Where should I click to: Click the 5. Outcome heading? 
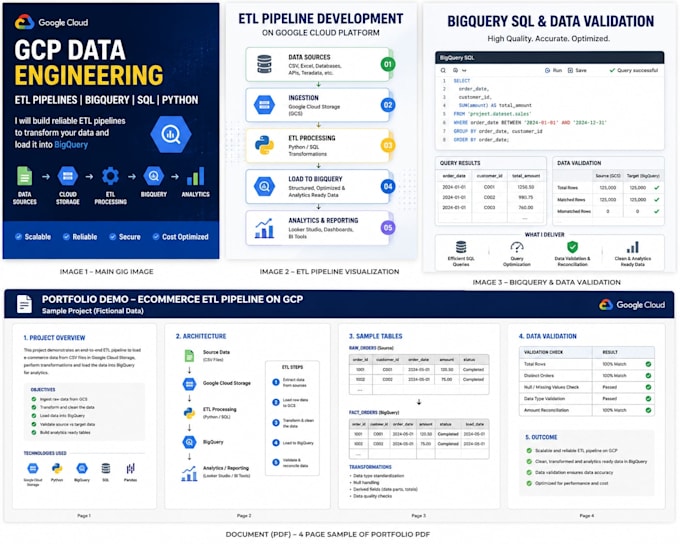click(x=541, y=437)
